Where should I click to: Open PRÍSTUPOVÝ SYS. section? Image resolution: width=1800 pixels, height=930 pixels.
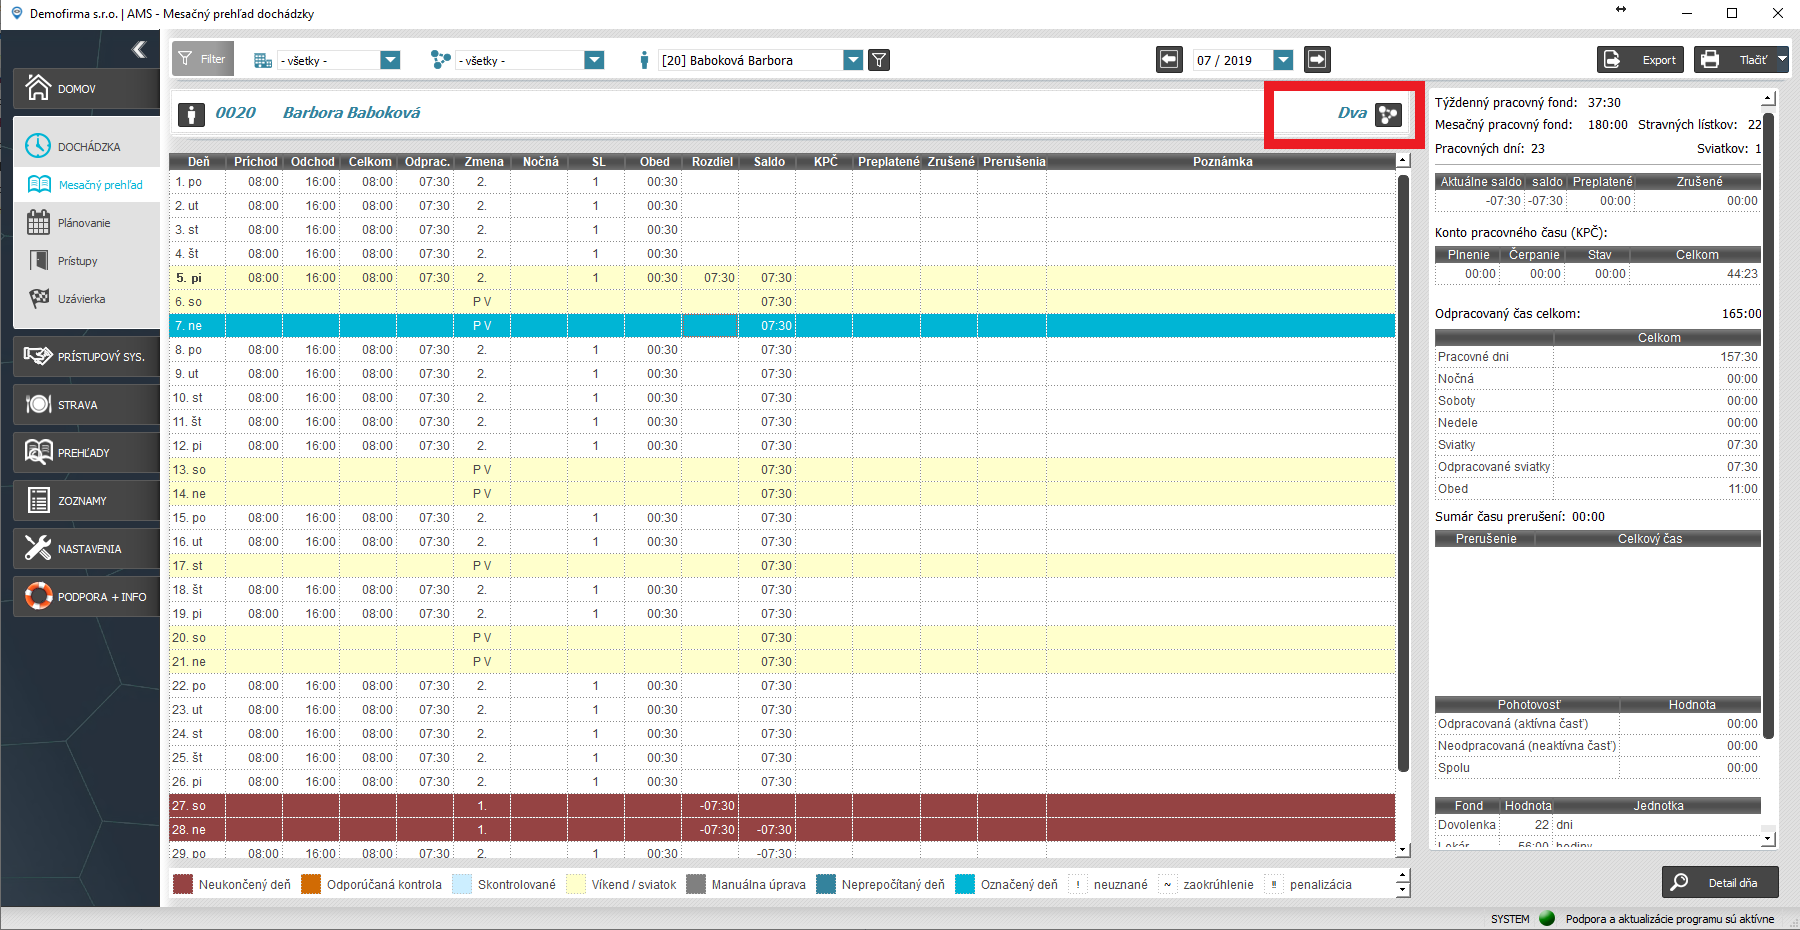pyautogui.click(x=87, y=356)
